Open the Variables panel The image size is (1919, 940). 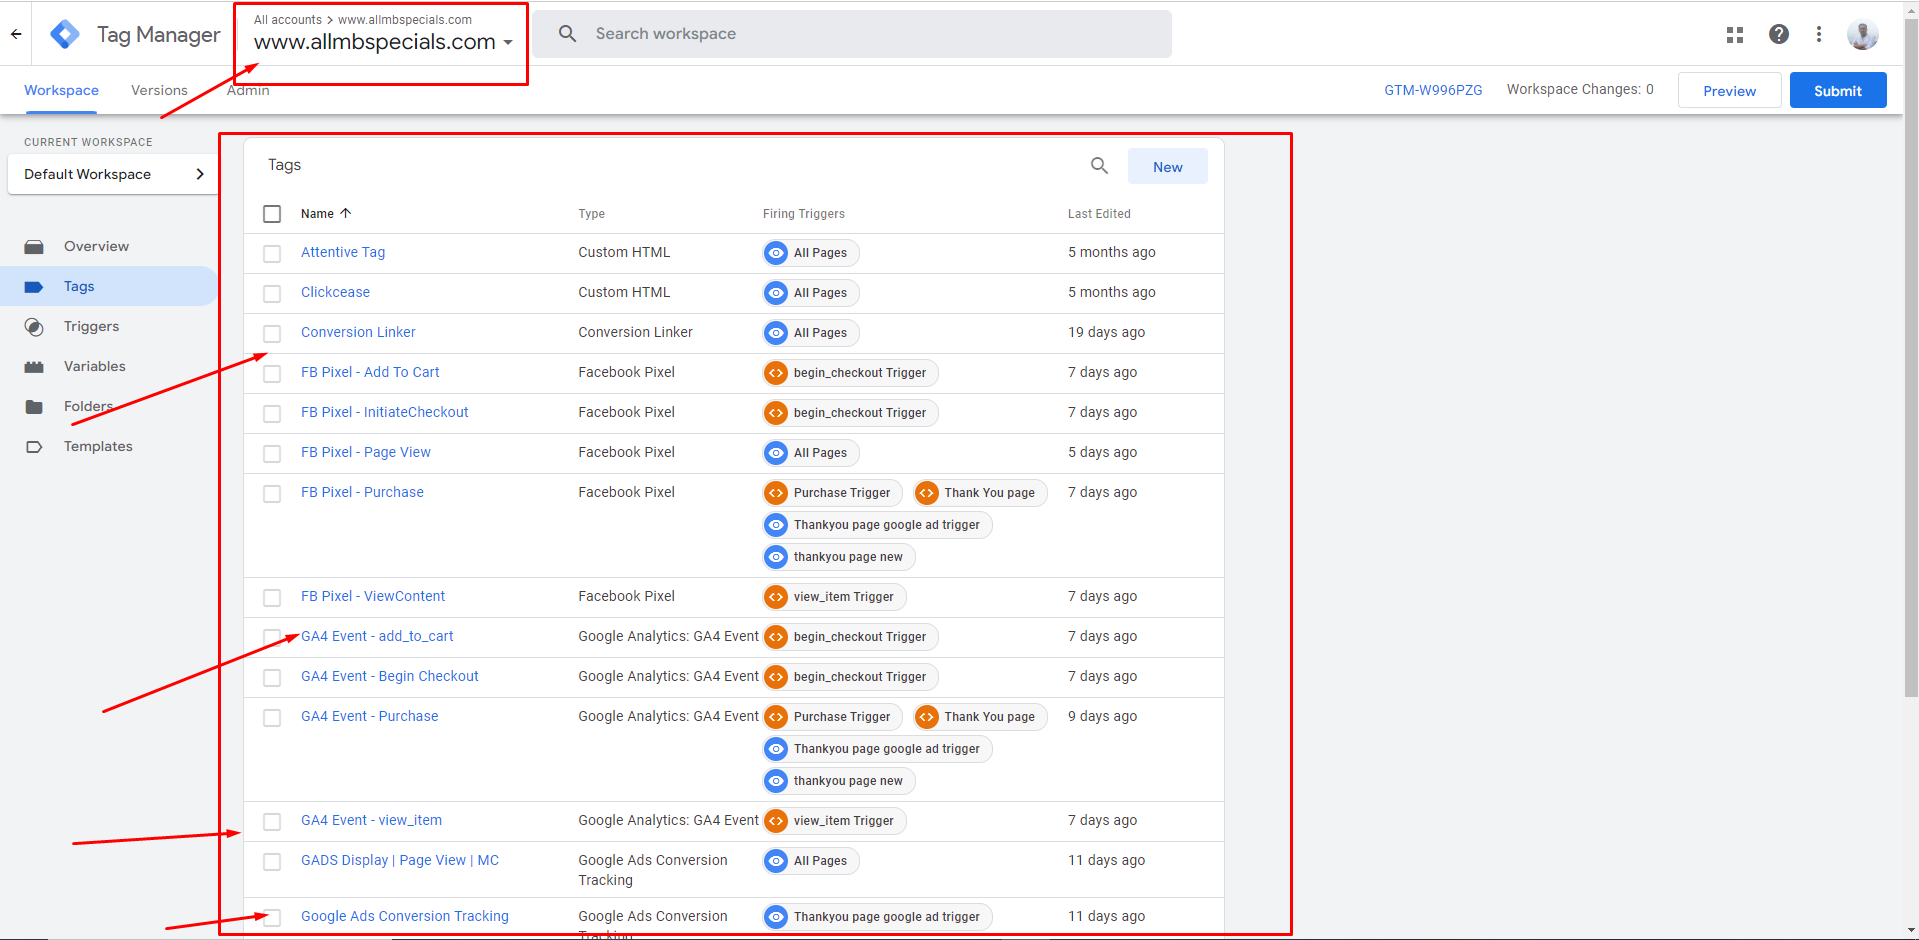(93, 366)
